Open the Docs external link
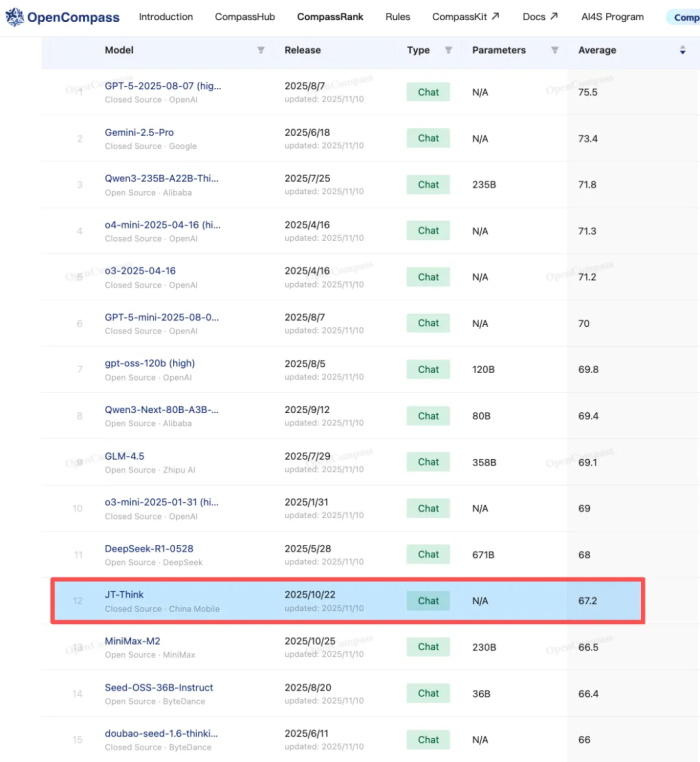700x762 pixels. pyautogui.click(x=540, y=17)
